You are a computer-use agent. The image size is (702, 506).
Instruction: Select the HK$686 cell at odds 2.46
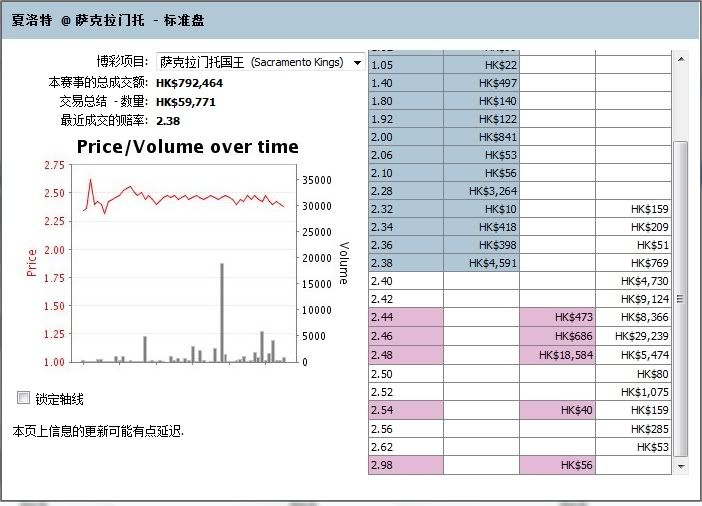click(557, 336)
